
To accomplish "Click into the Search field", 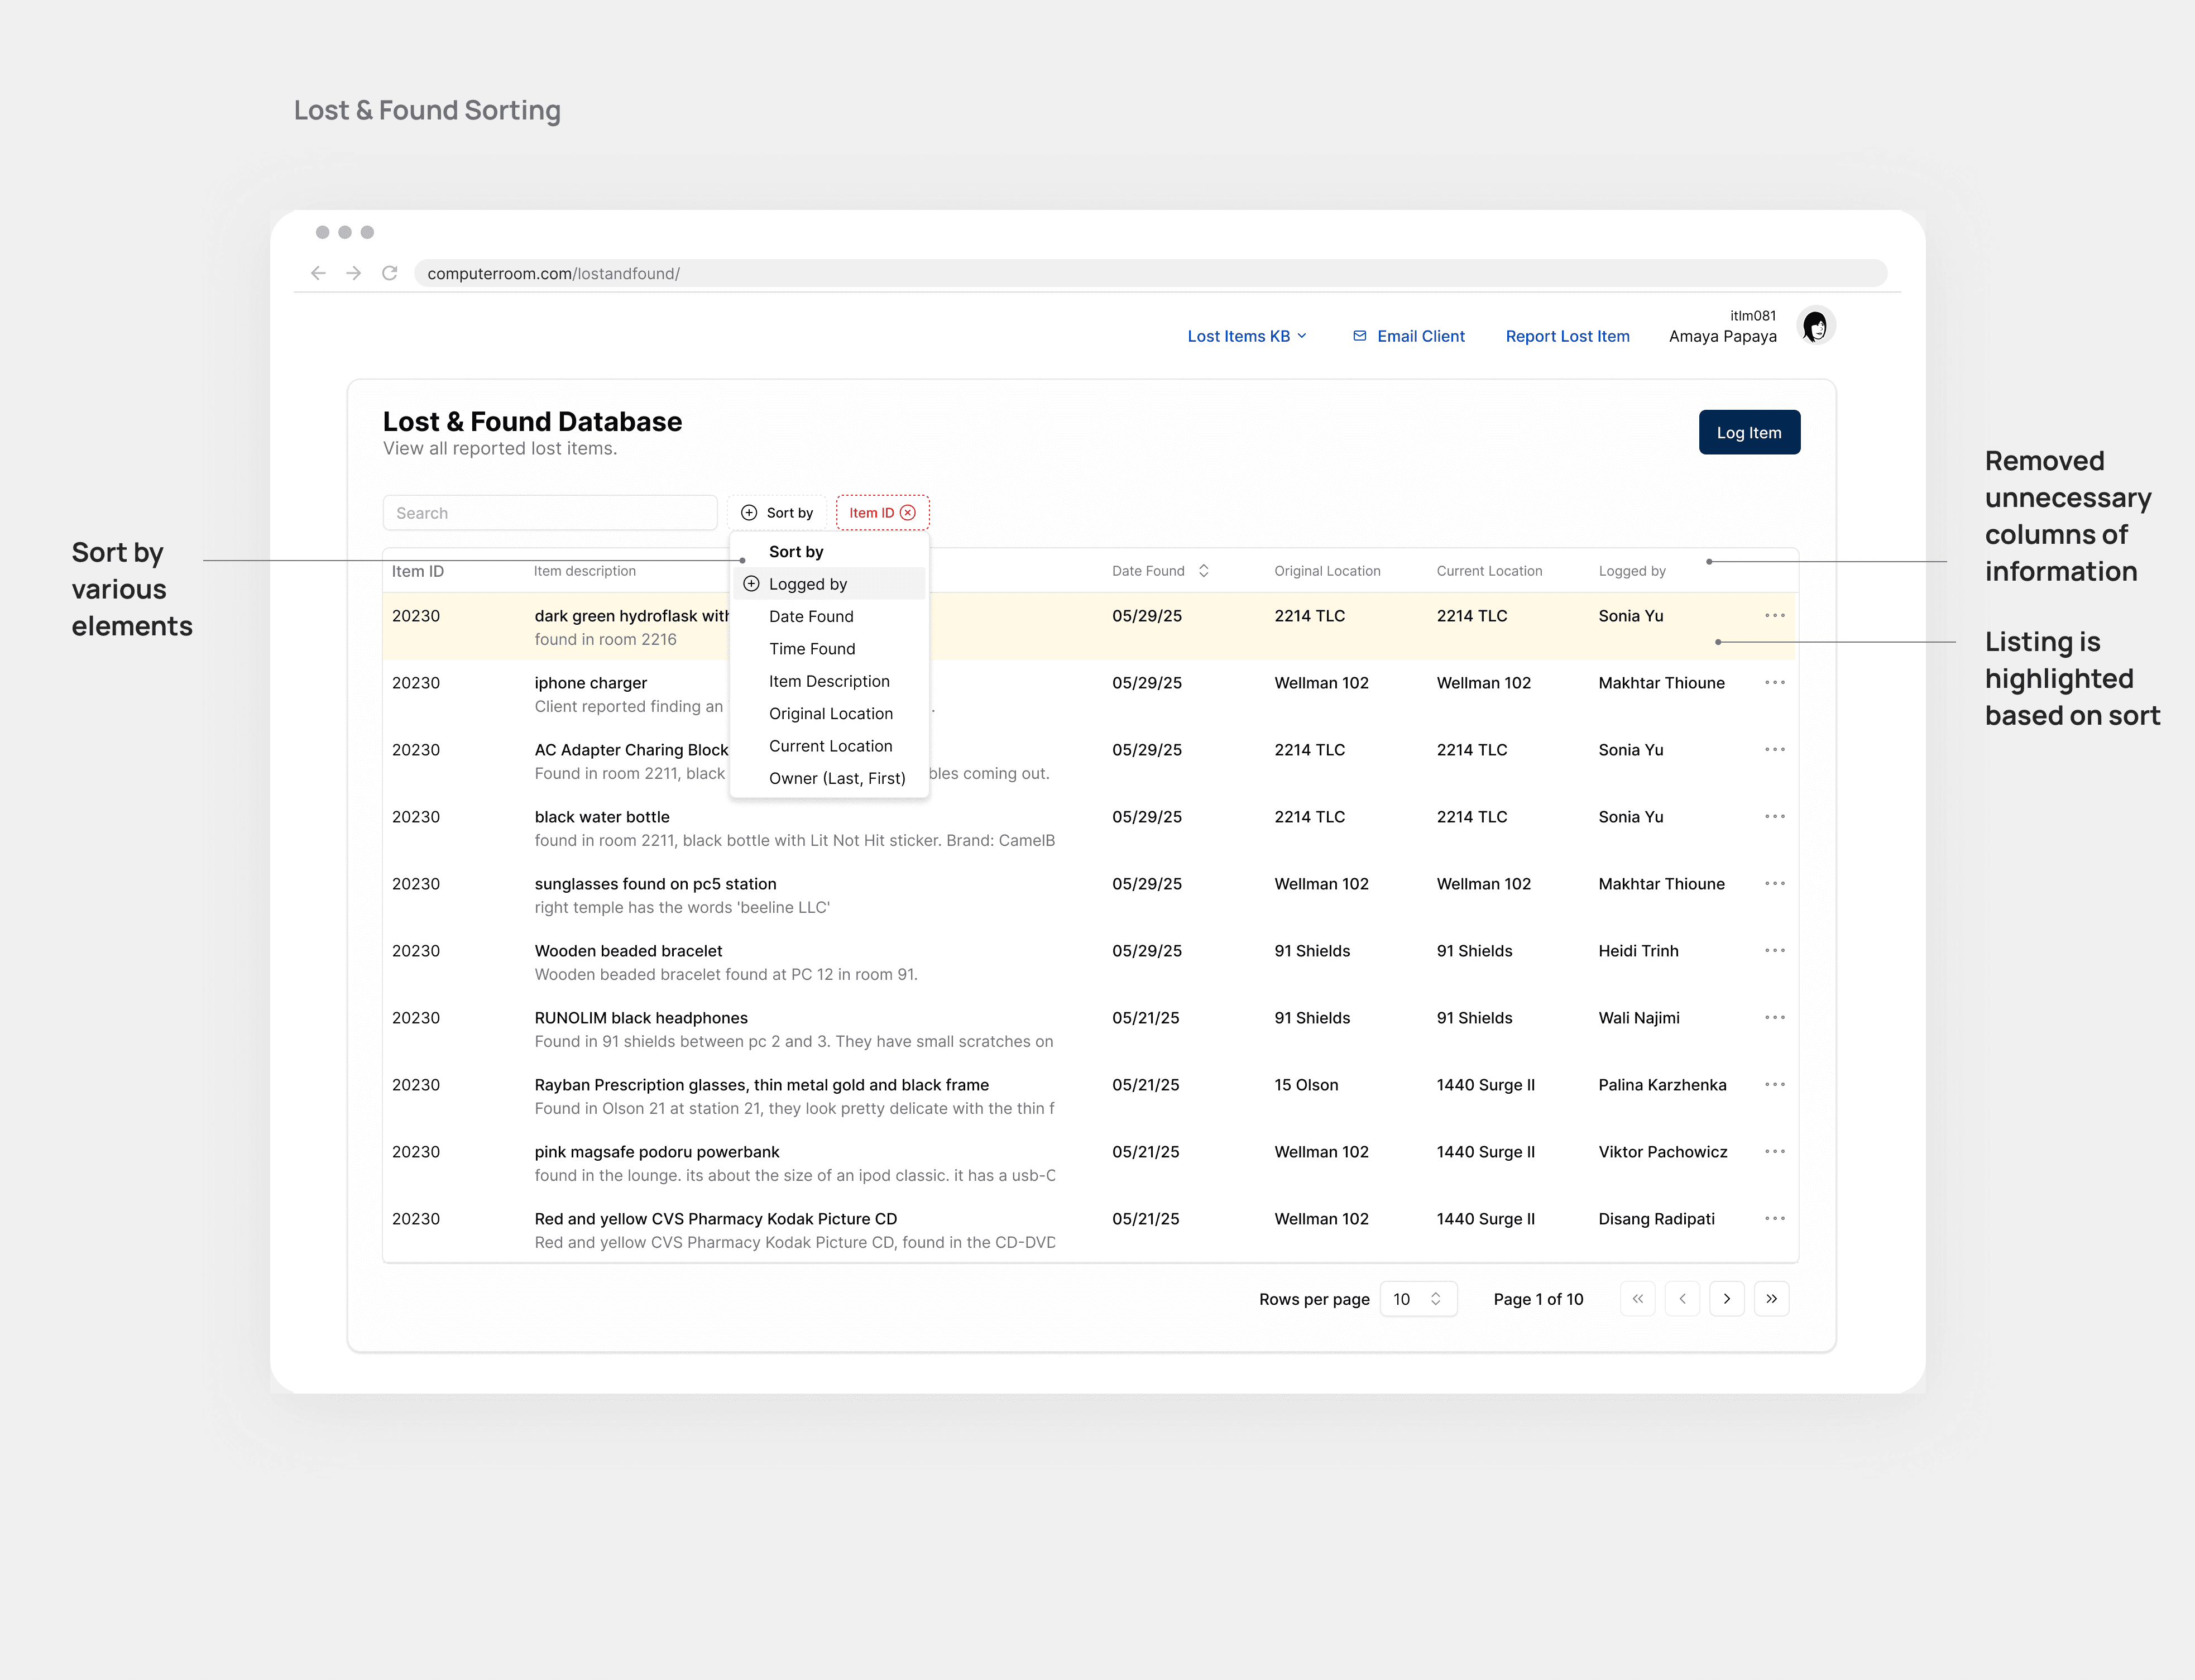I will pos(549,513).
